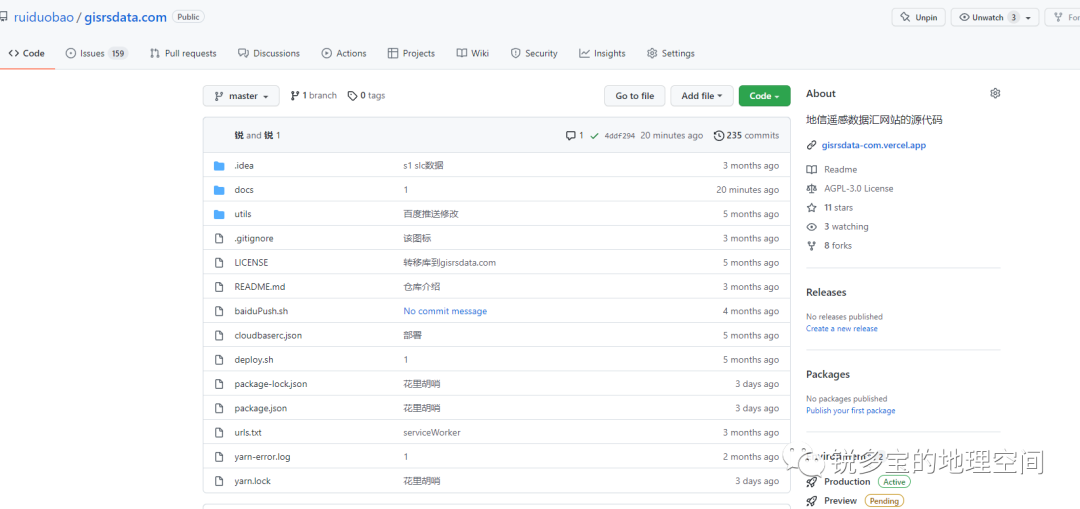
Task: Click the file icon beside cloudbaserc.json
Action: 219,335
